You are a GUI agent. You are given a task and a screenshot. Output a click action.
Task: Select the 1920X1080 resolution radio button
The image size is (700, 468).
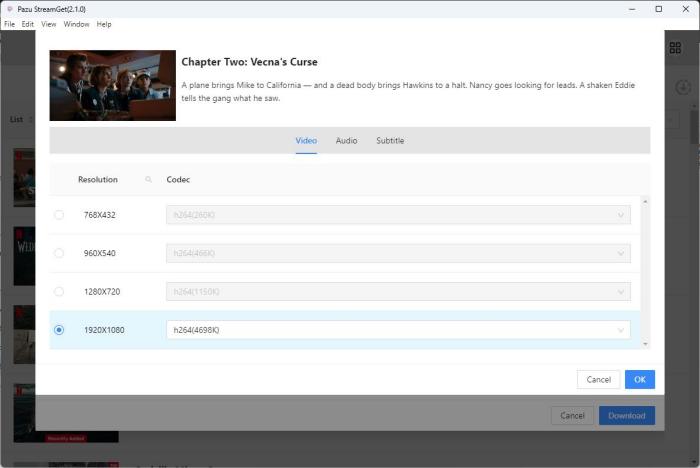(59, 330)
